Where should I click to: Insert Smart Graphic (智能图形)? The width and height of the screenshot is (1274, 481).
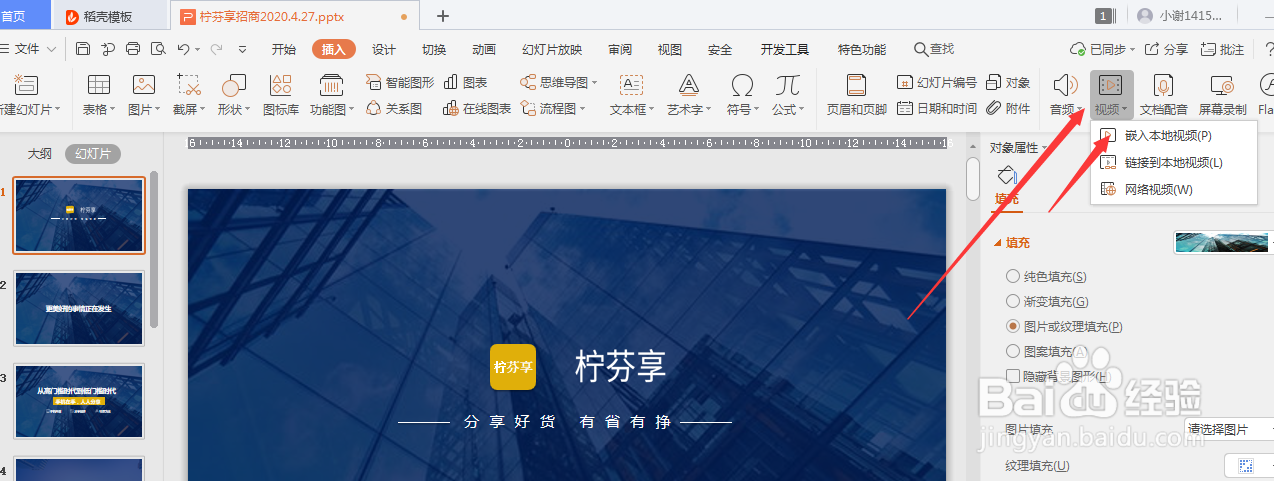pos(400,82)
